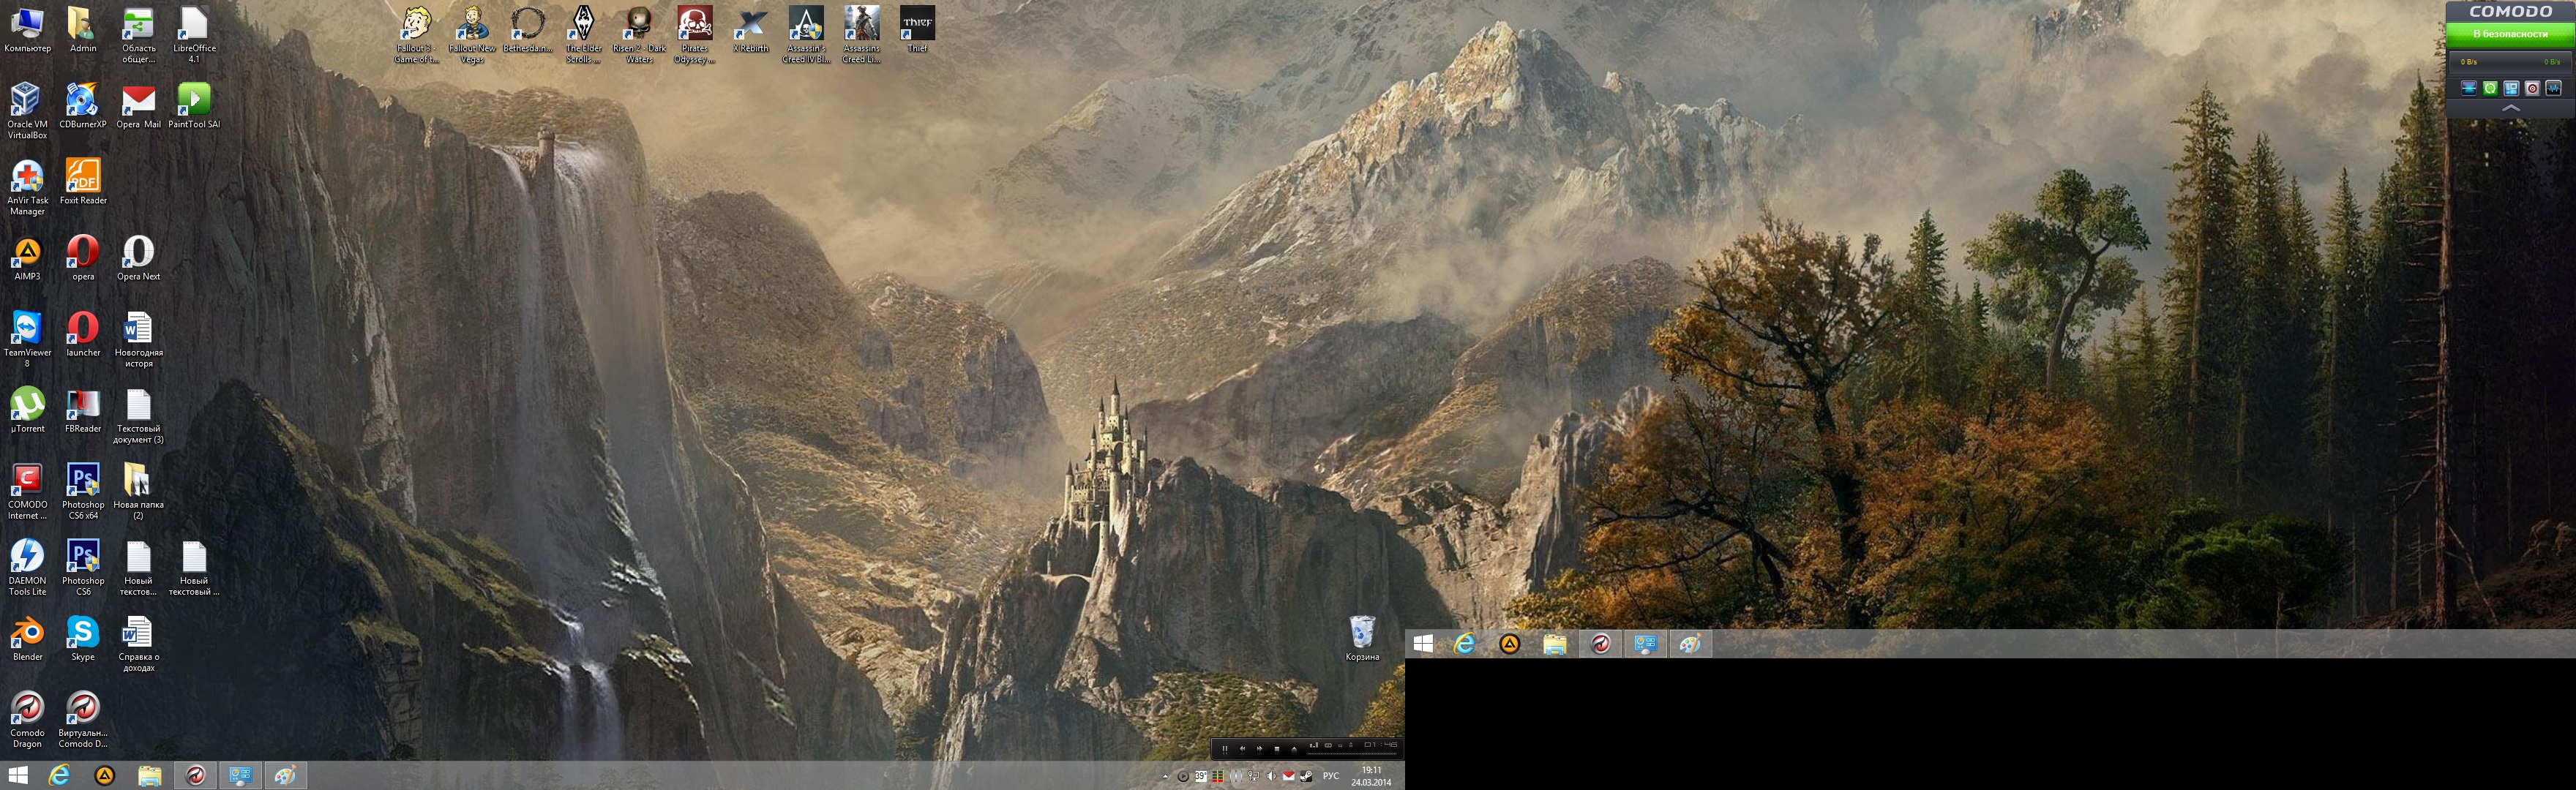The height and width of the screenshot is (790, 2576).
Task: Launch Skype from the desktop
Action: tap(83, 633)
